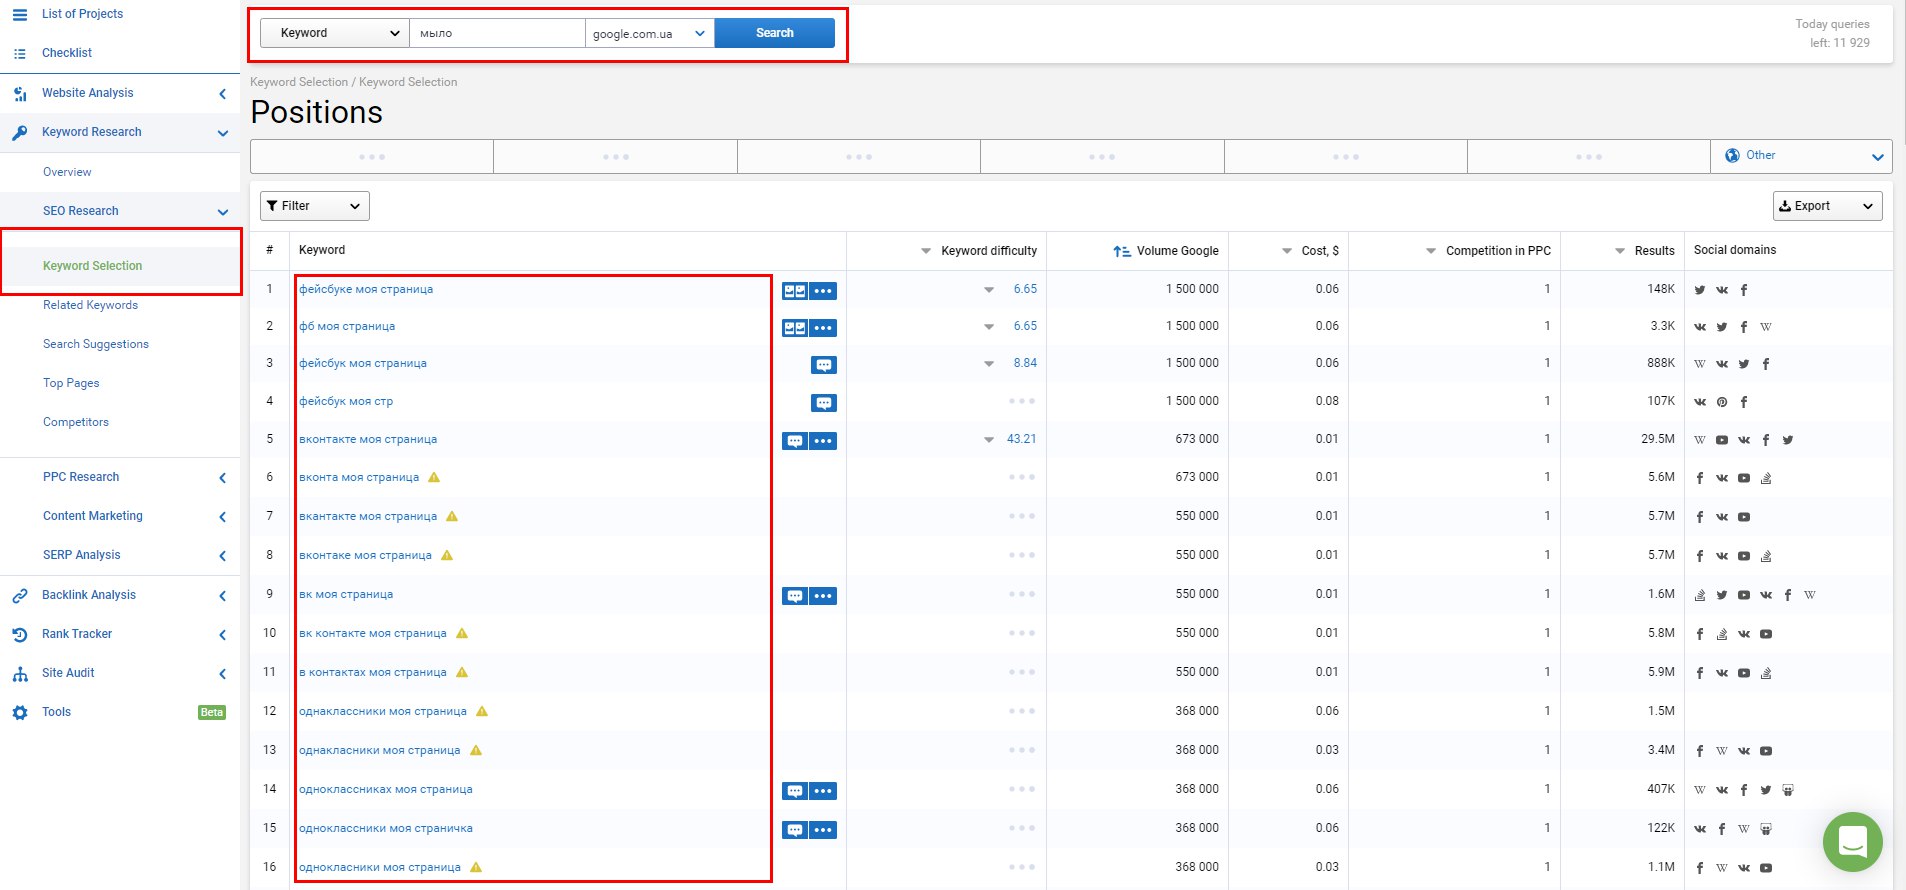Screen dimensions: 1906x890
Task: Click the Facebook icon in row 7 social domains
Action: 1700,517
